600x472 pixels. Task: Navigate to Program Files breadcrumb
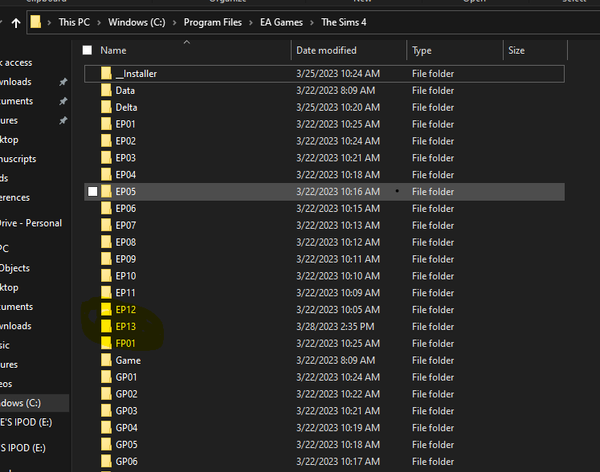pos(213,22)
